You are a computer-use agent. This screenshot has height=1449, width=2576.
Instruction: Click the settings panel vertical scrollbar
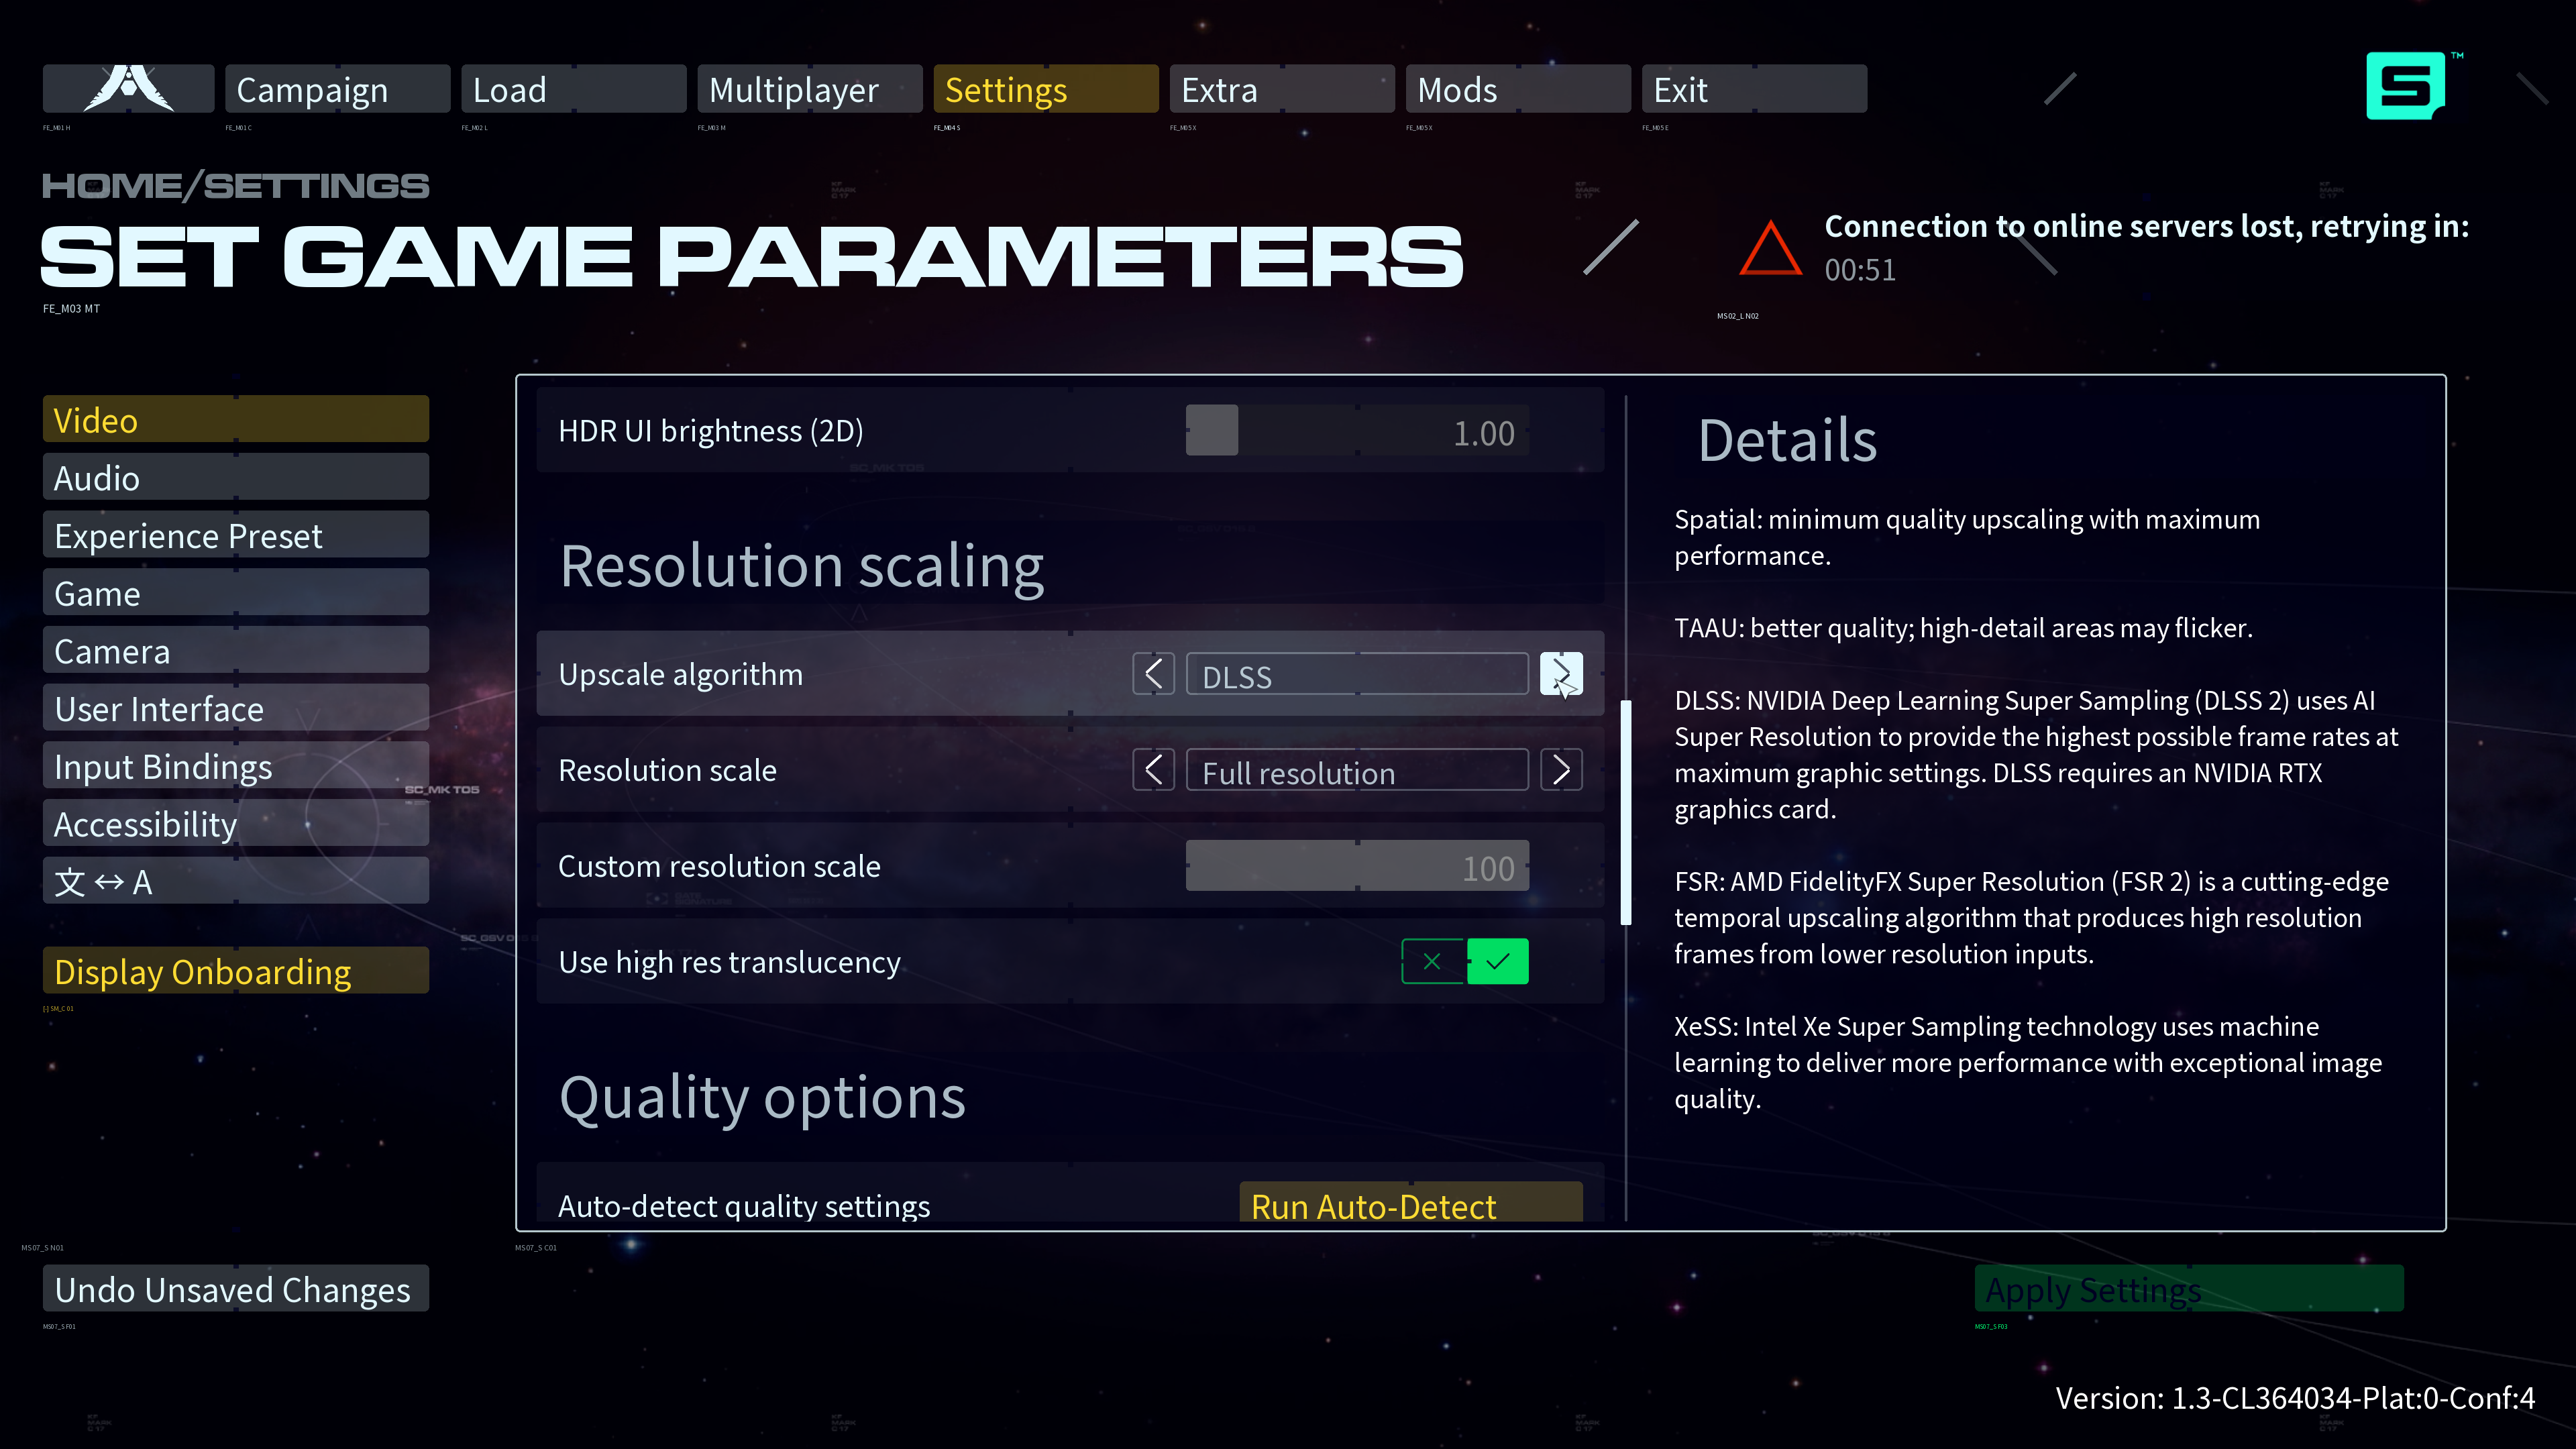[1626, 812]
